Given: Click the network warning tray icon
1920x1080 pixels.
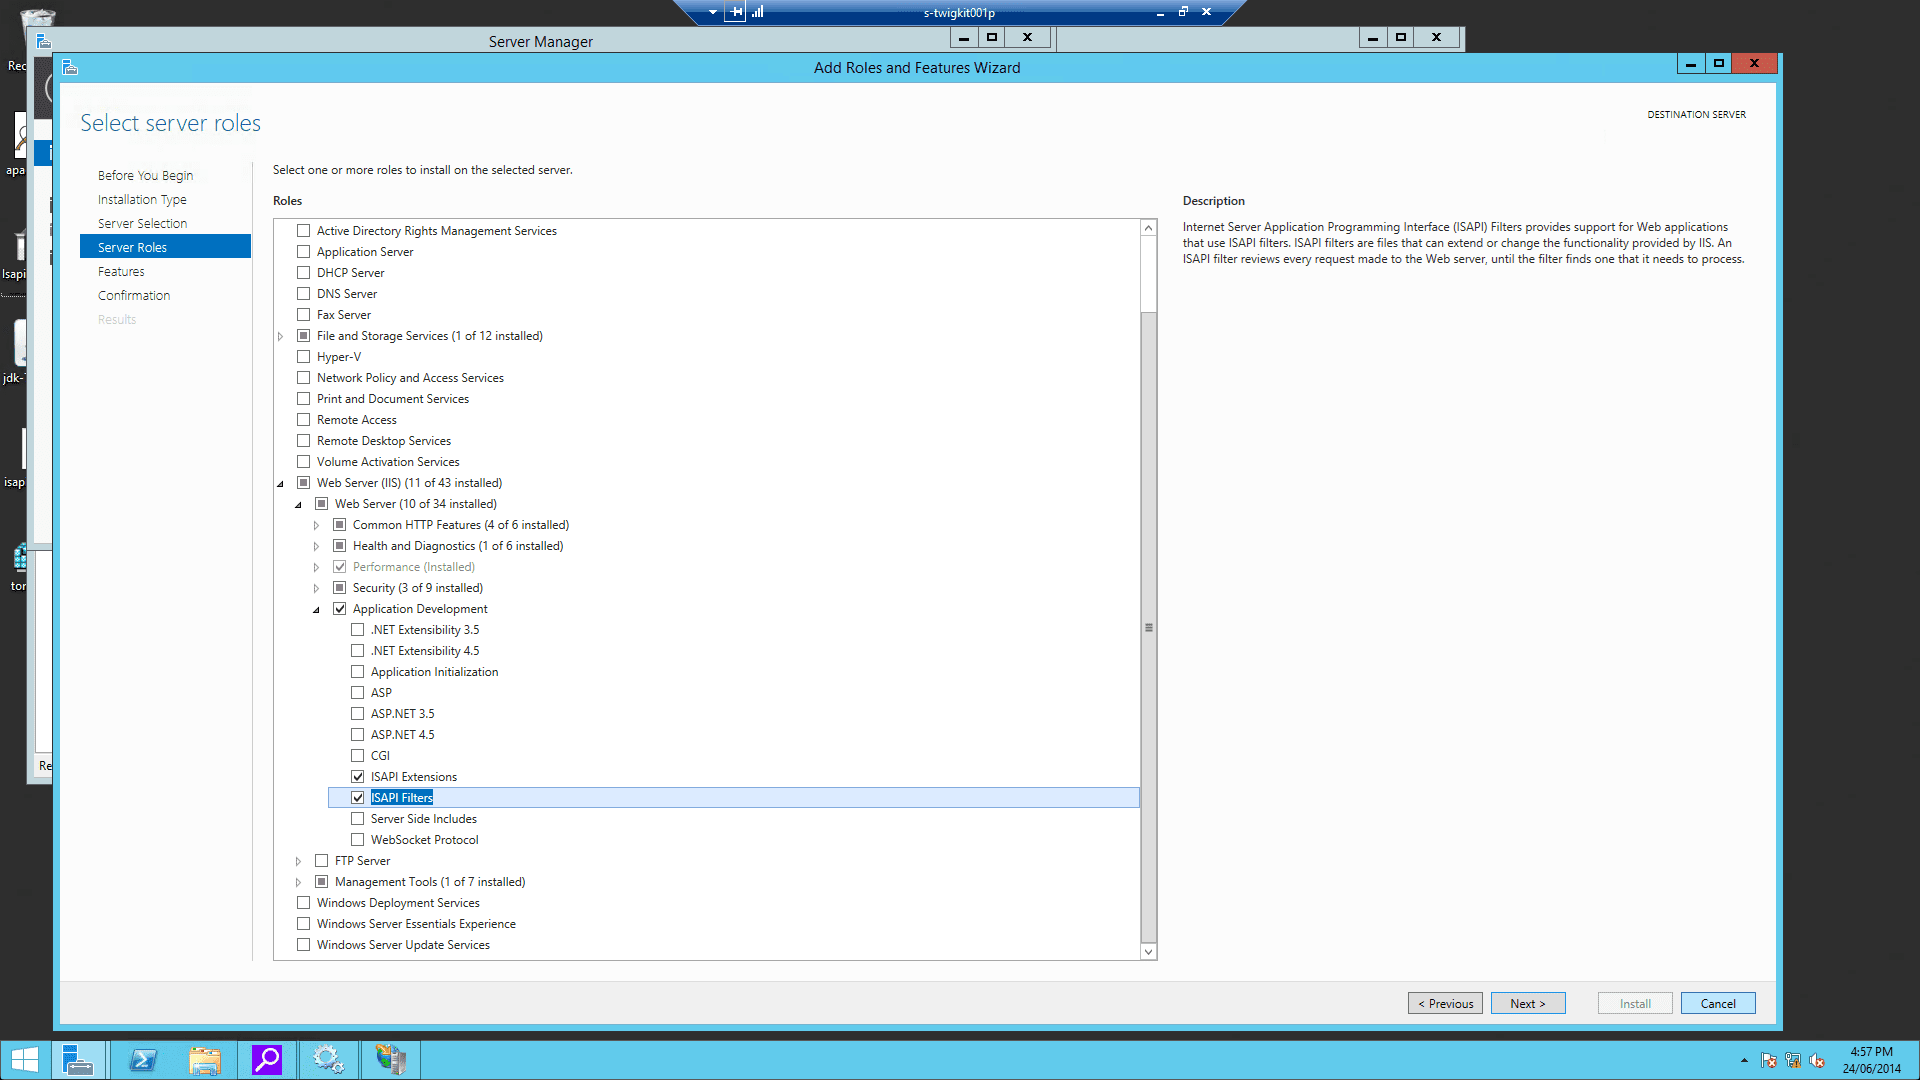Looking at the screenshot, I should tap(1793, 1060).
